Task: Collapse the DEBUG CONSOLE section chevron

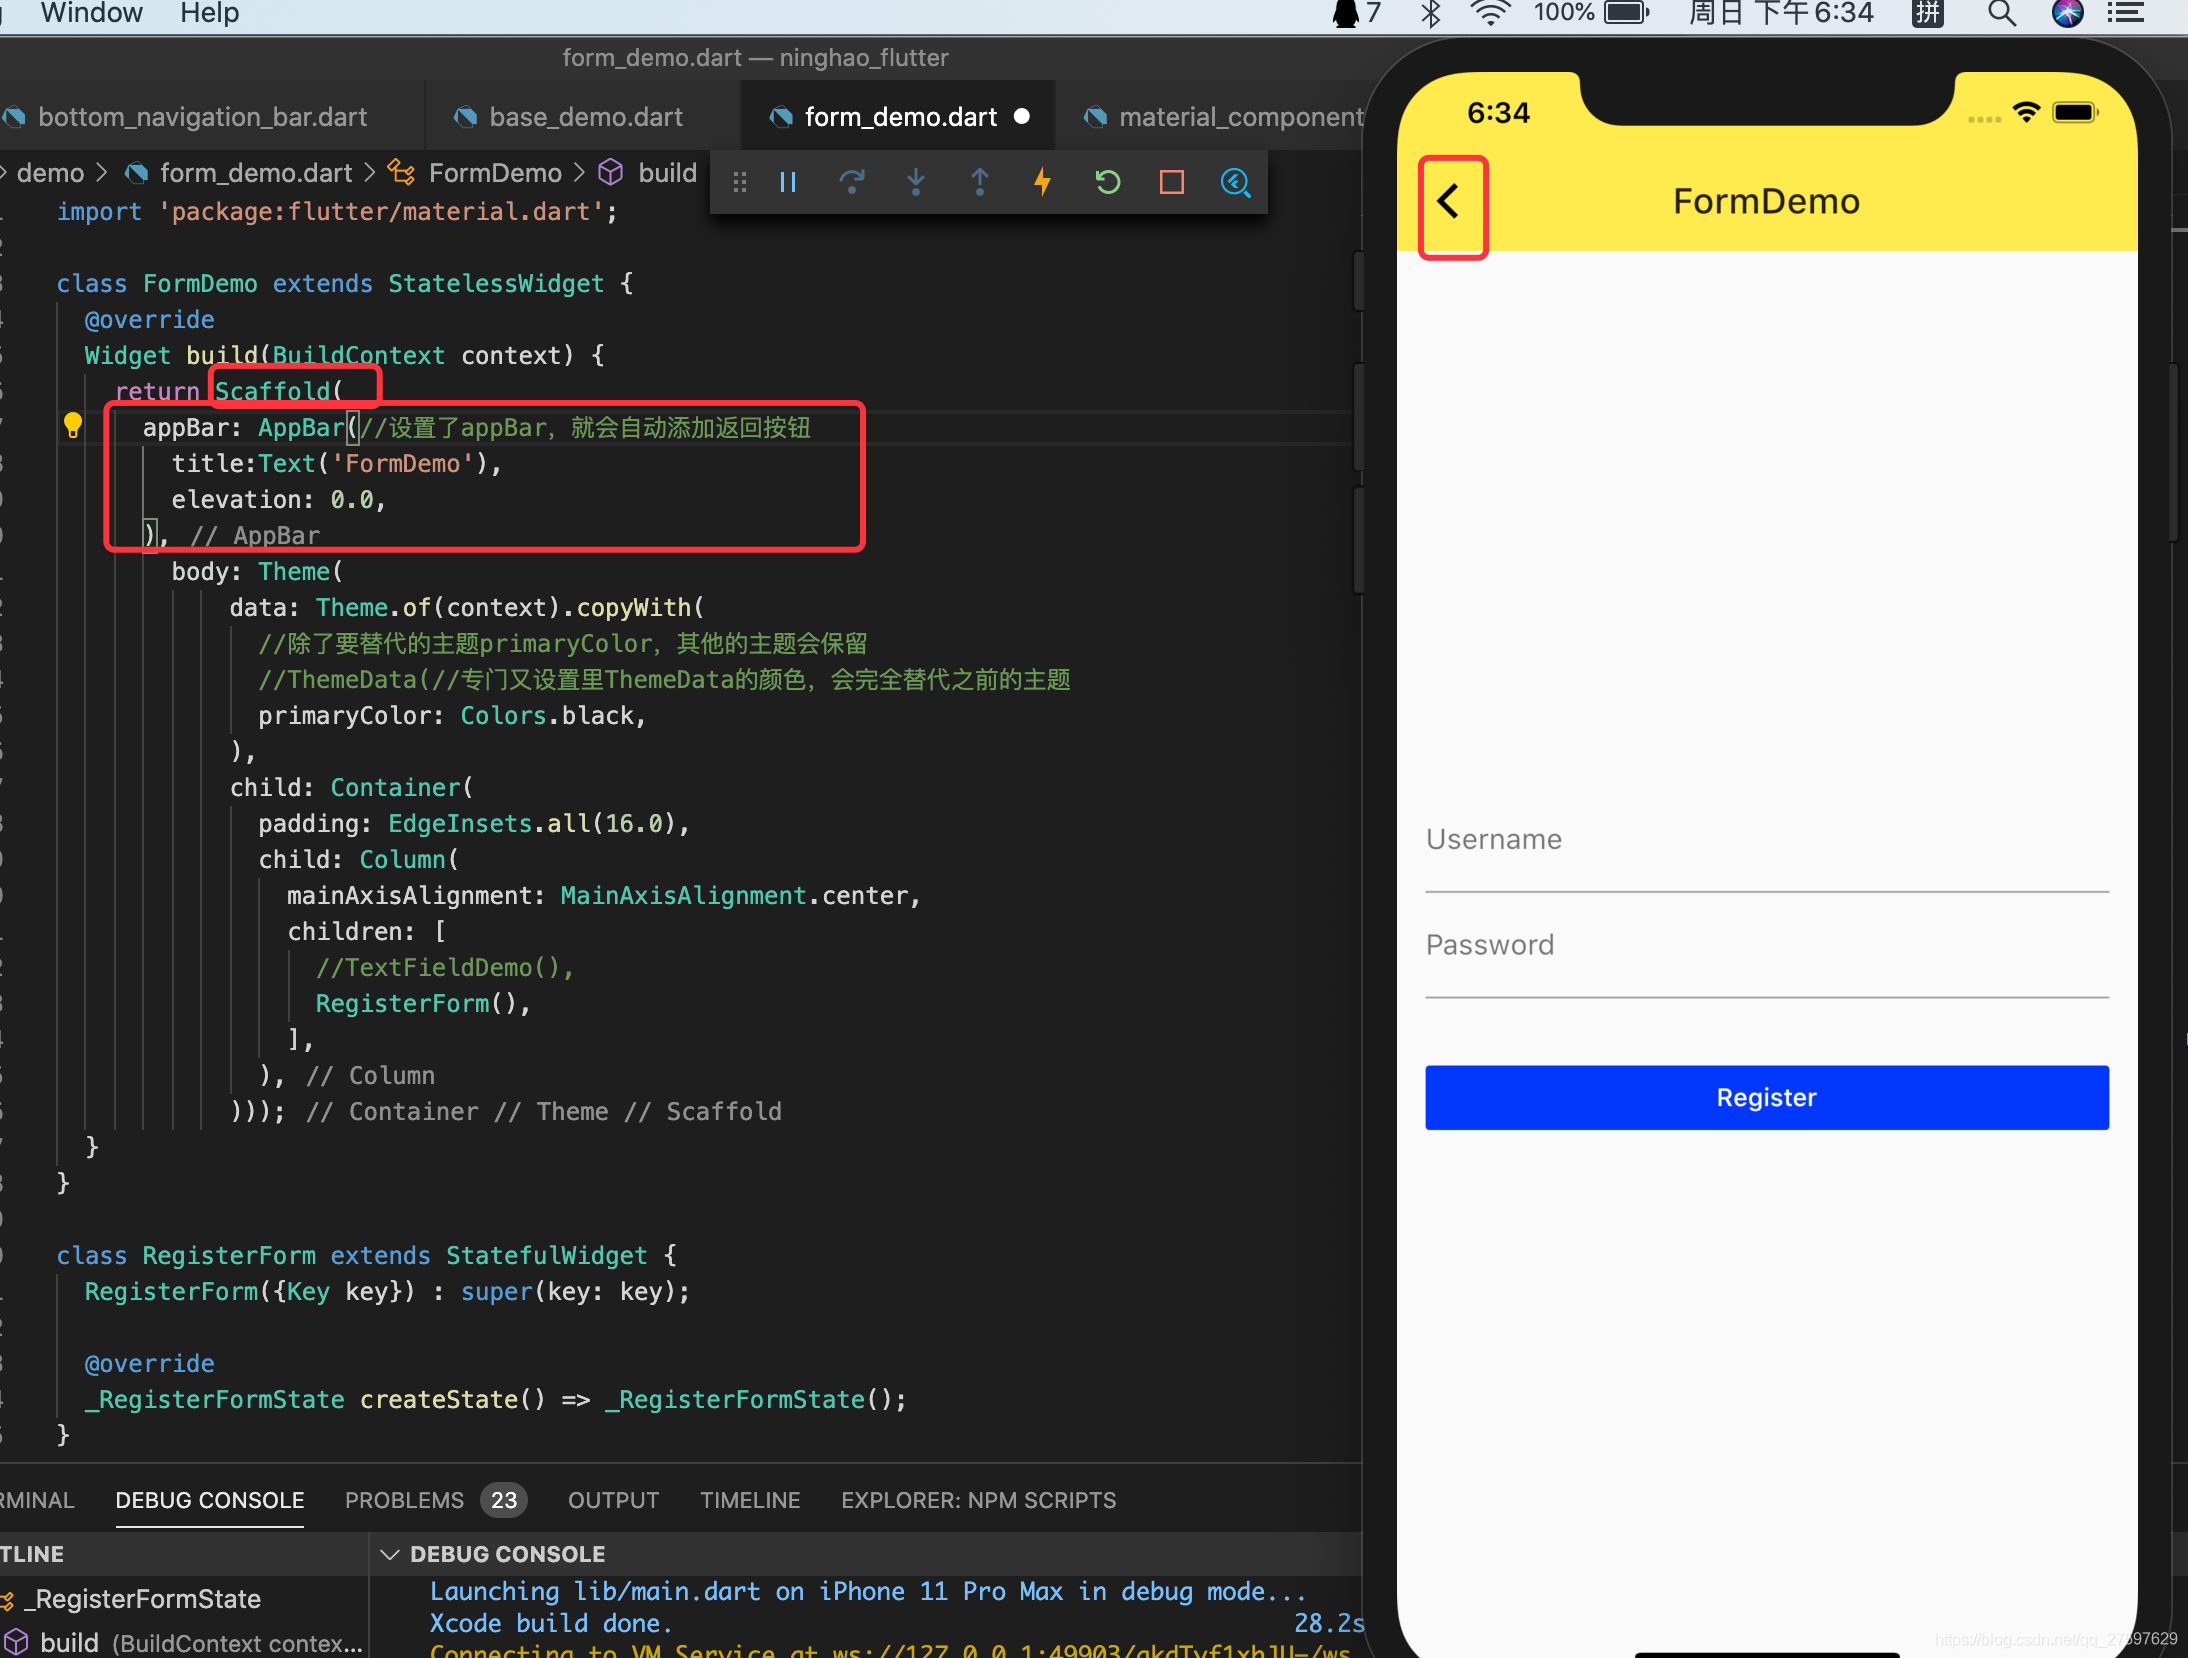Action: (390, 1554)
